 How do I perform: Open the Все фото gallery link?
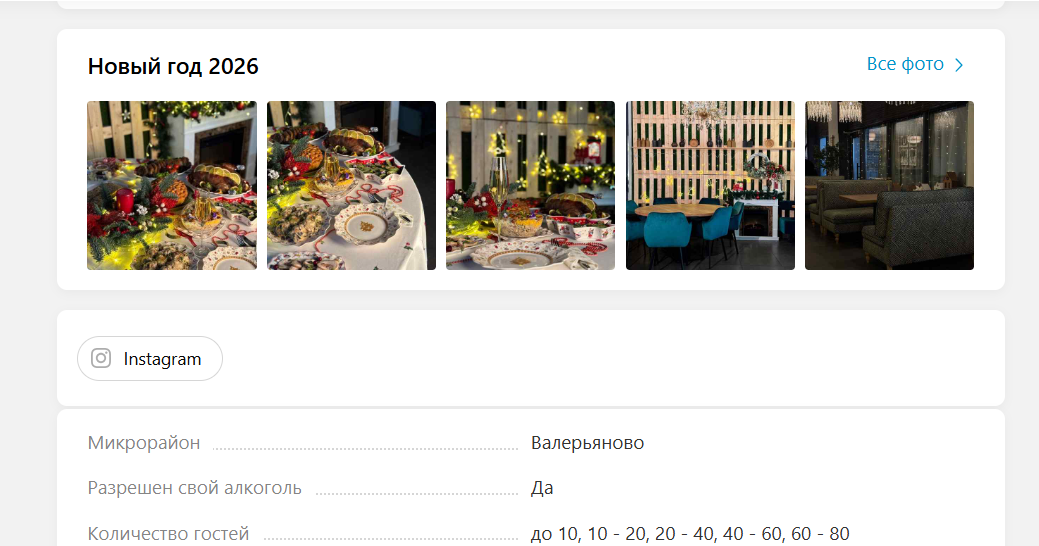pos(905,64)
